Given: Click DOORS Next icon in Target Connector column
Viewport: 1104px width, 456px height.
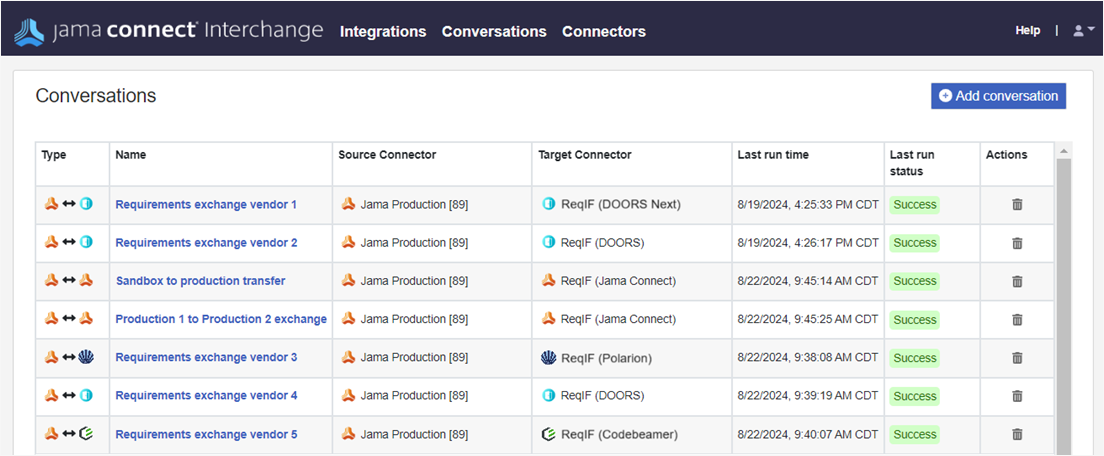Looking at the screenshot, I should 548,204.
